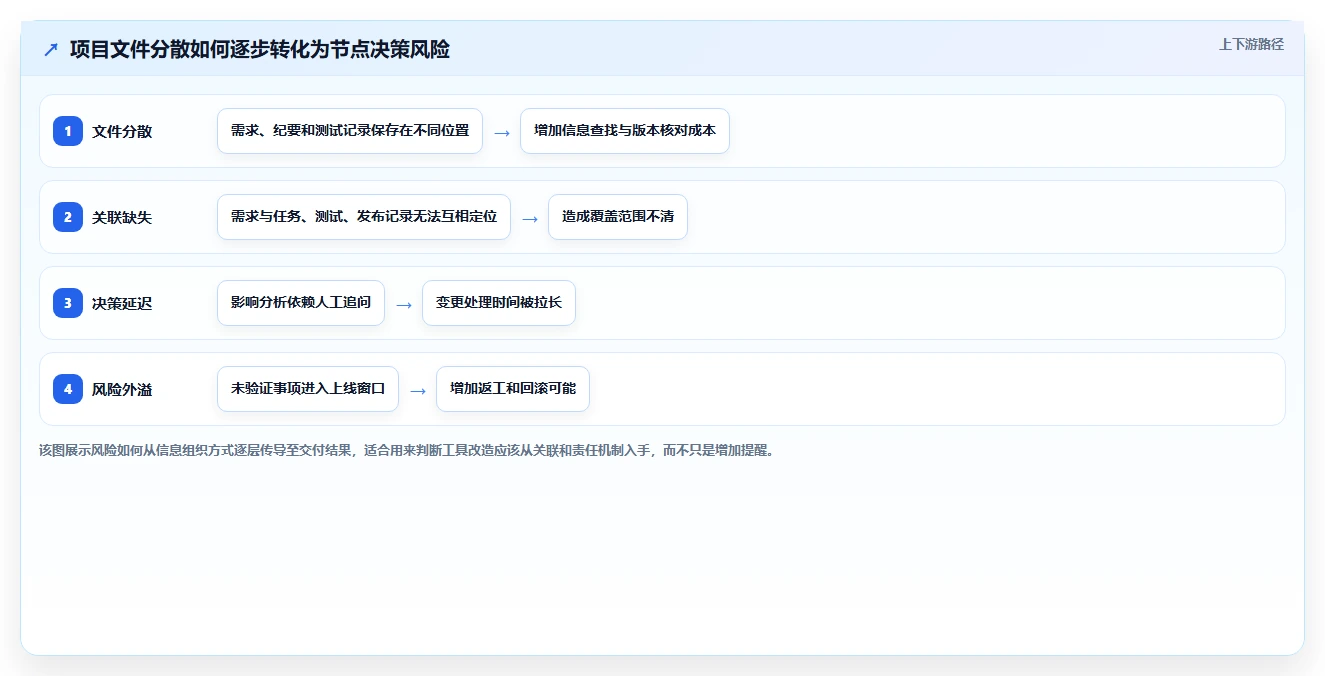Click the 文件分散 step label
This screenshot has width=1325, height=676.
click(x=122, y=131)
